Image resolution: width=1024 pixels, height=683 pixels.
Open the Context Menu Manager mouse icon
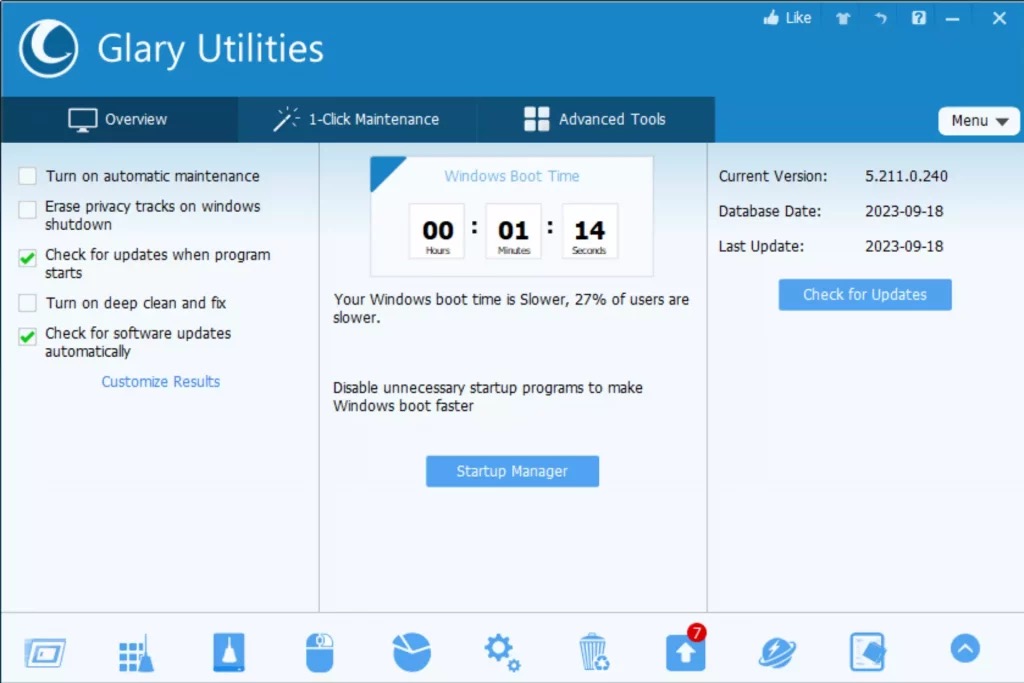[x=319, y=652]
